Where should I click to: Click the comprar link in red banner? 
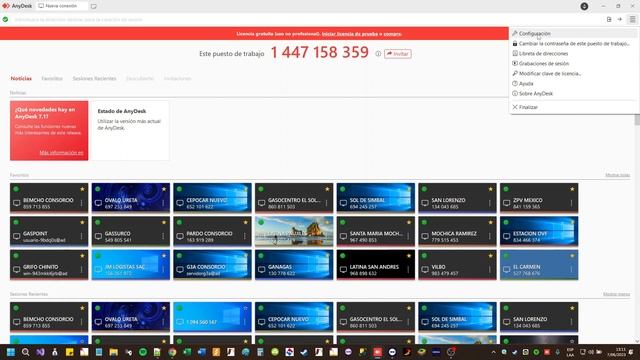pyautogui.click(x=392, y=34)
